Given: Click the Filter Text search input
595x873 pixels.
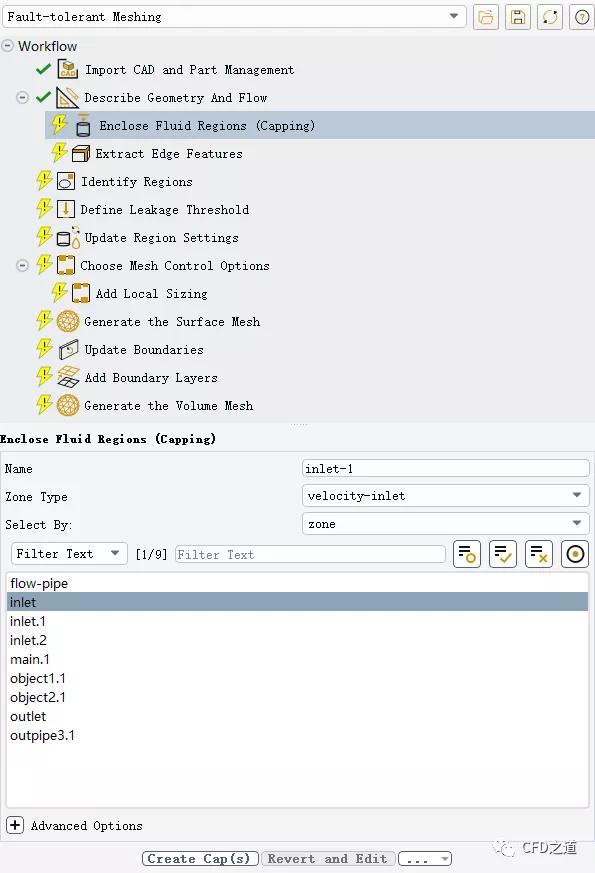Looking at the screenshot, I should pos(310,554).
